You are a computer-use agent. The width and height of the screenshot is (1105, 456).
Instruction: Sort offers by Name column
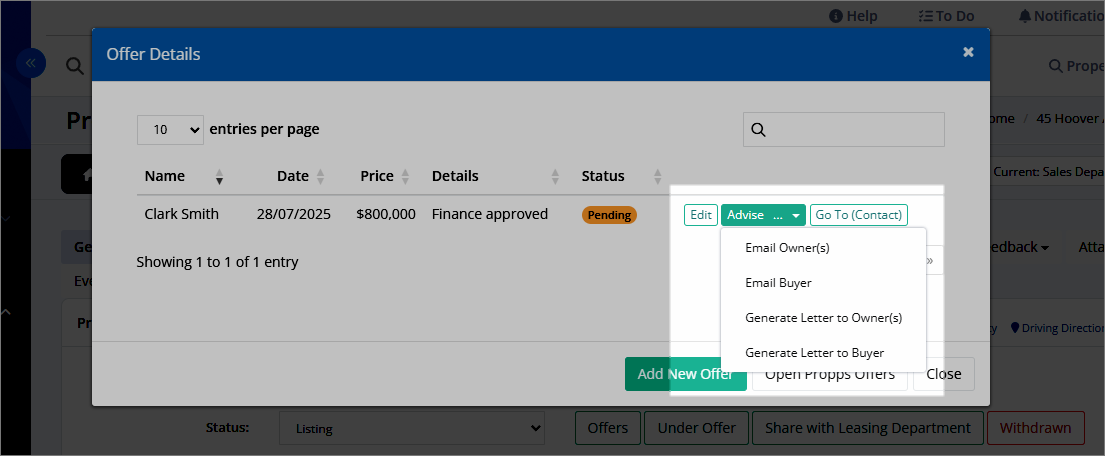point(185,176)
